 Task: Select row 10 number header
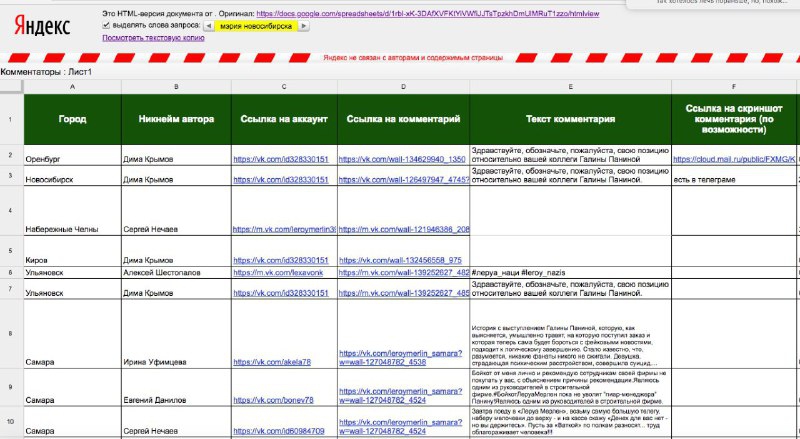(x=11, y=421)
